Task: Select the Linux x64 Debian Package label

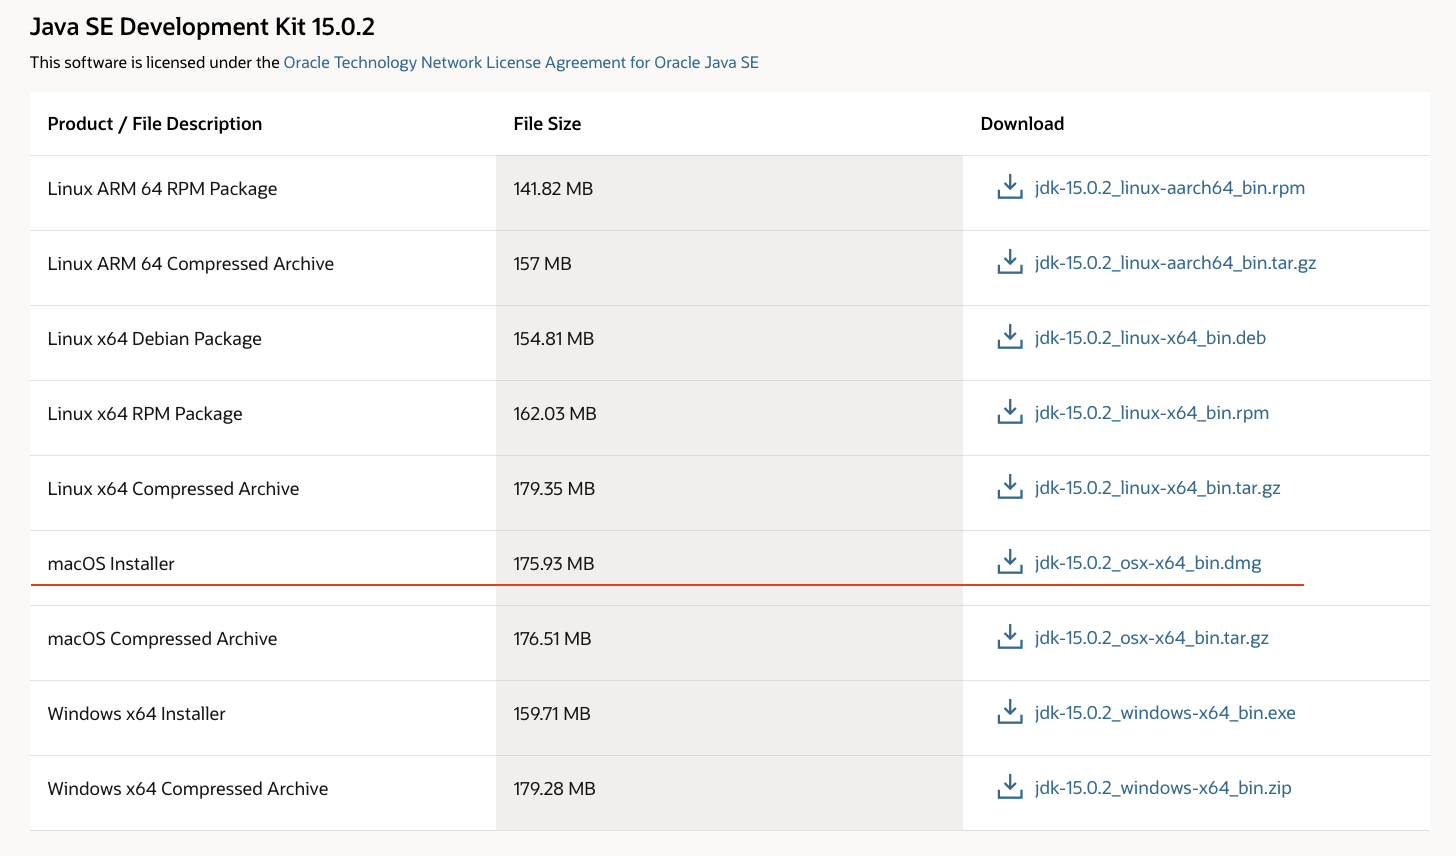Action: (154, 339)
